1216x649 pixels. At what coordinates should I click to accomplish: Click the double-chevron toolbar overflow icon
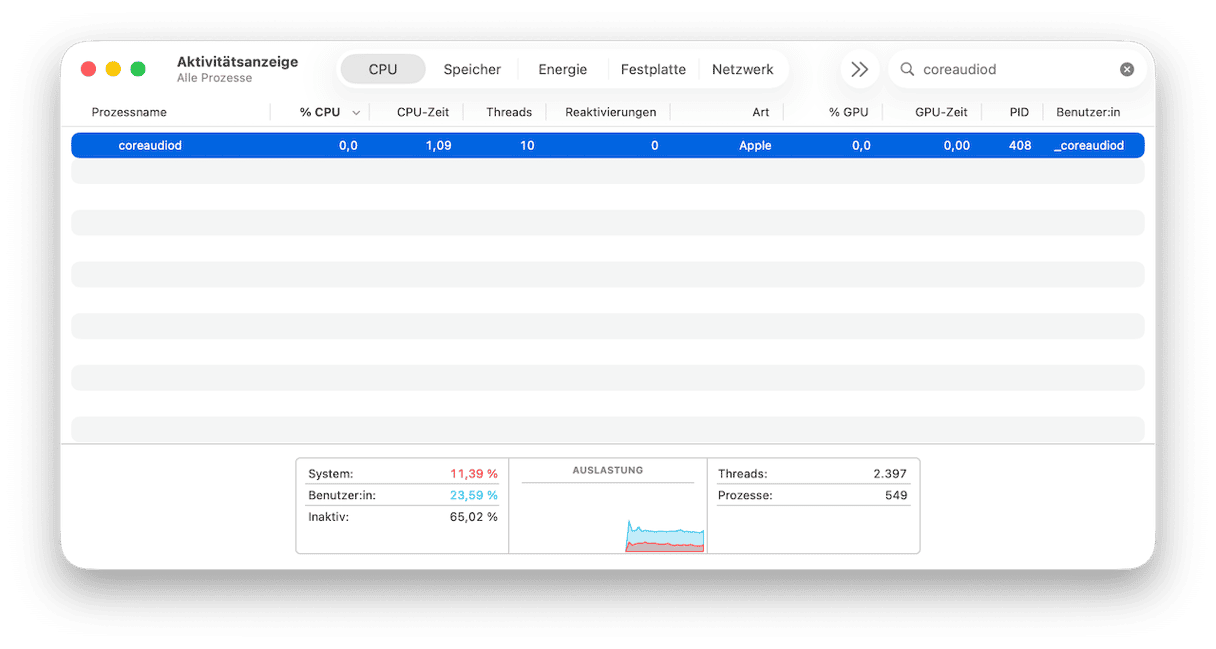click(x=859, y=69)
